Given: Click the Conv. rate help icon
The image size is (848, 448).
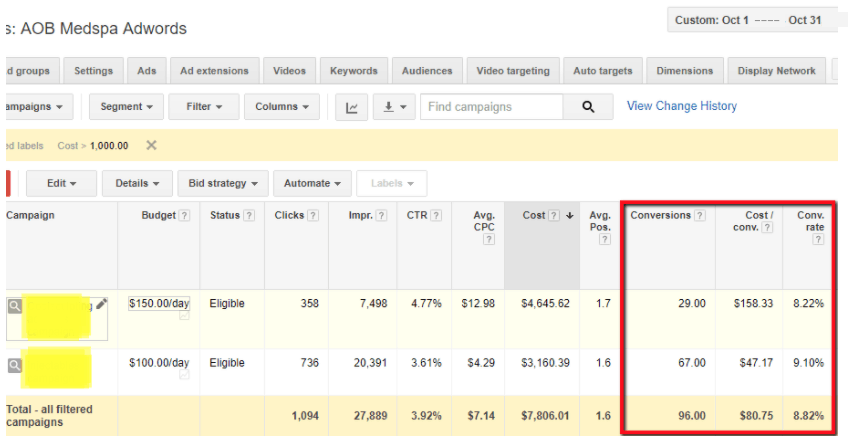Looking at the screenshot, I should (x=818, y=239).
